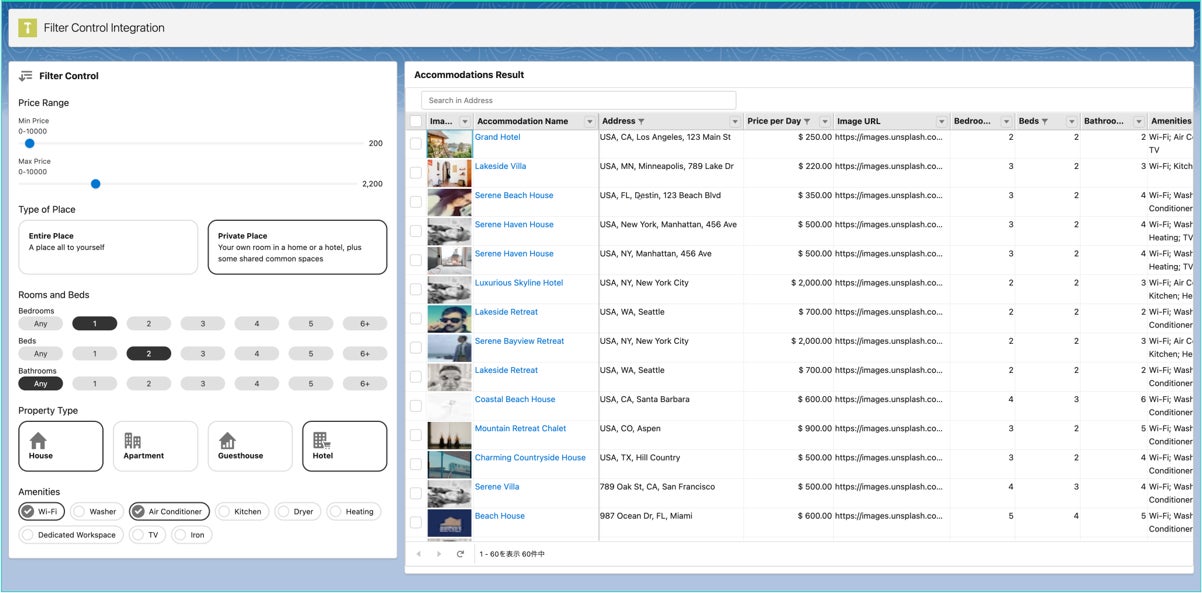This screenshot has height=593, width=1202.
Task: Click the Search in Address field
Action: tap(578, 100)
